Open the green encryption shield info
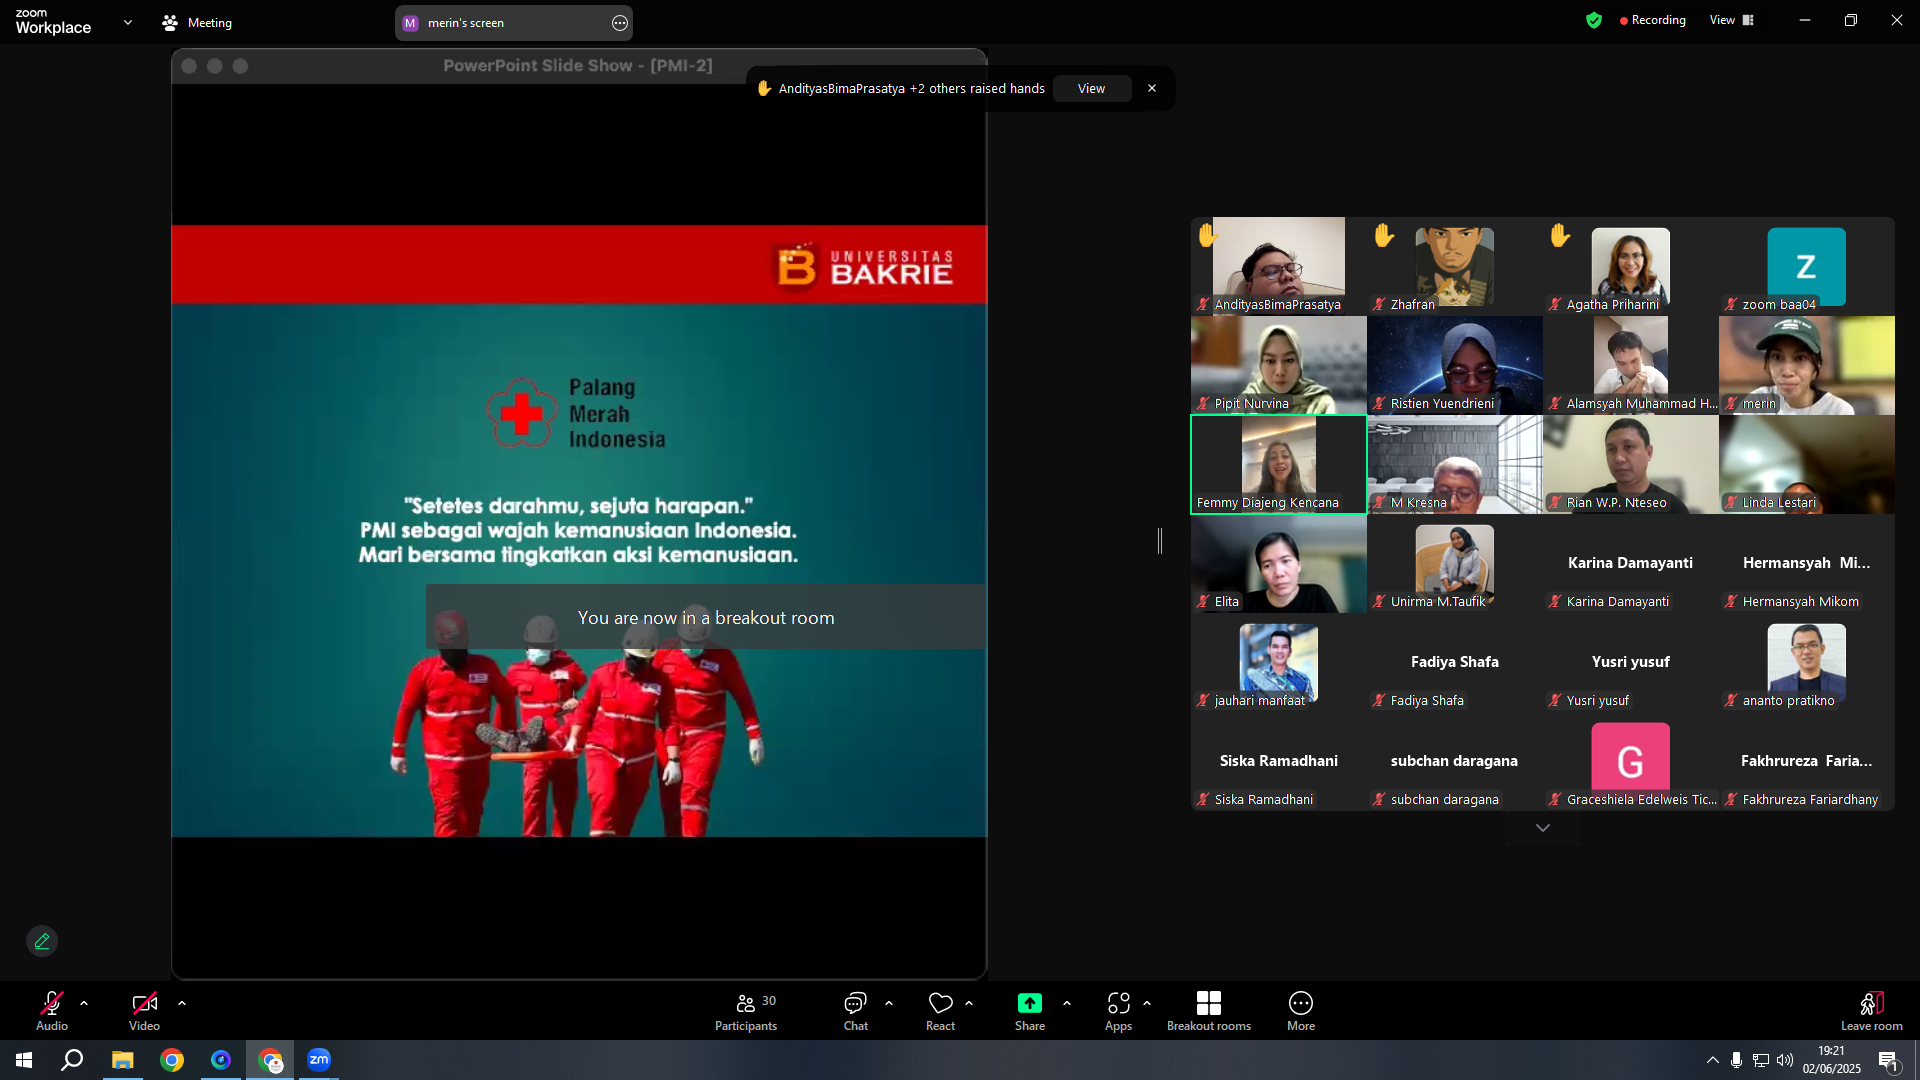This screenshot has height=1080, width=1920. click(x=1594, y=20)
